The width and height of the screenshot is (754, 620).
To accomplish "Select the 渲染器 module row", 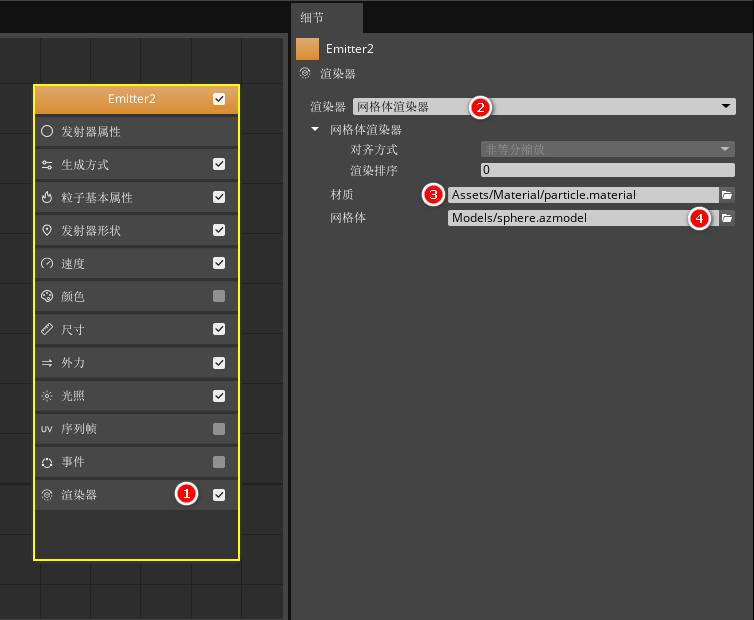I will pyautogui.click(x=137, y=494).
